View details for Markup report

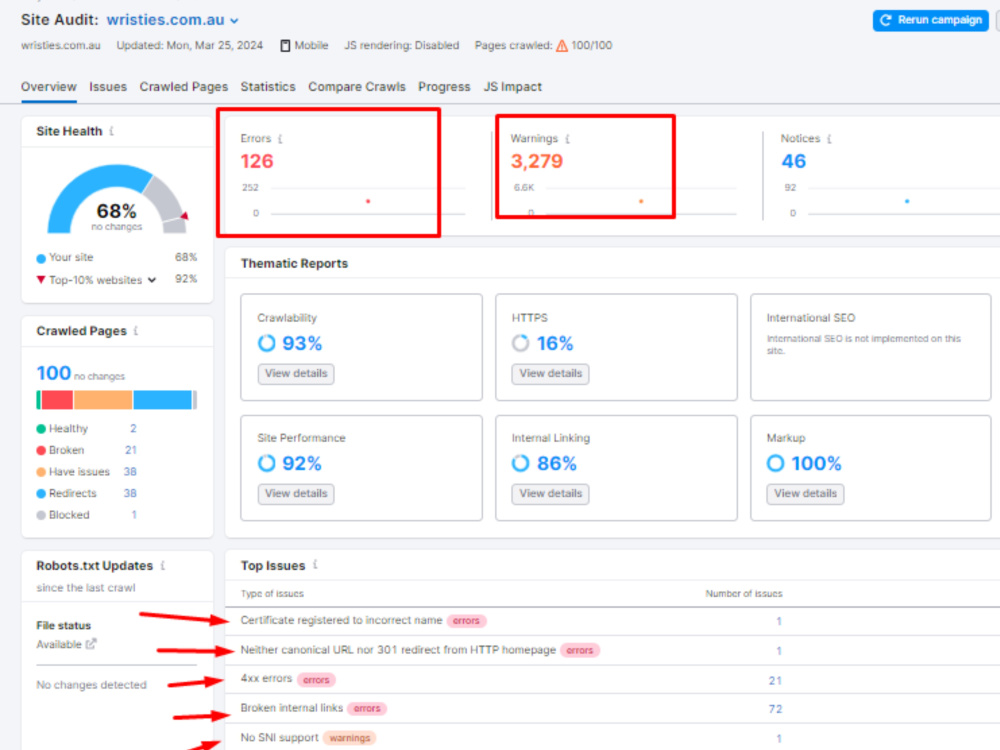[805, 494]
